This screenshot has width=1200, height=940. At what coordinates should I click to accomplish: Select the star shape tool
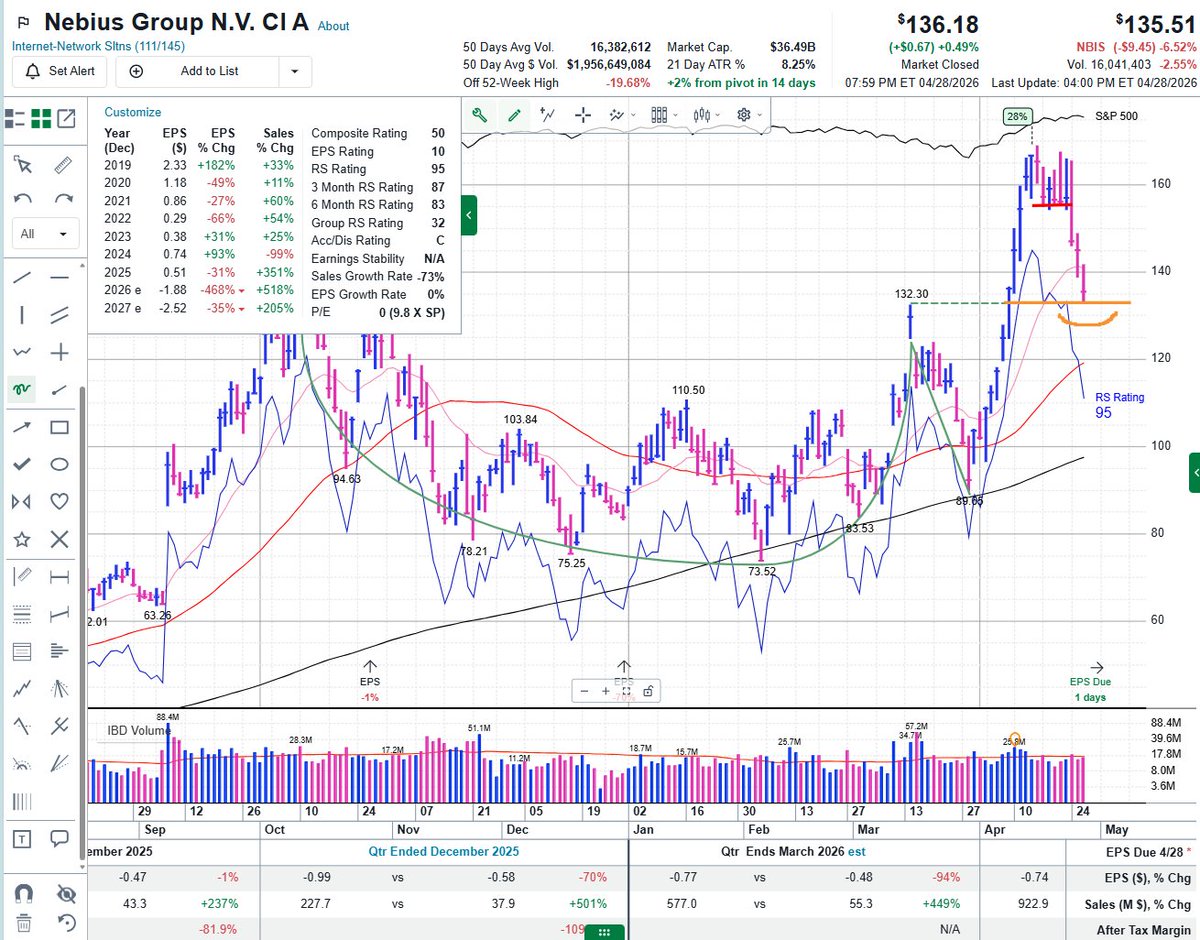tap(22, 539)
